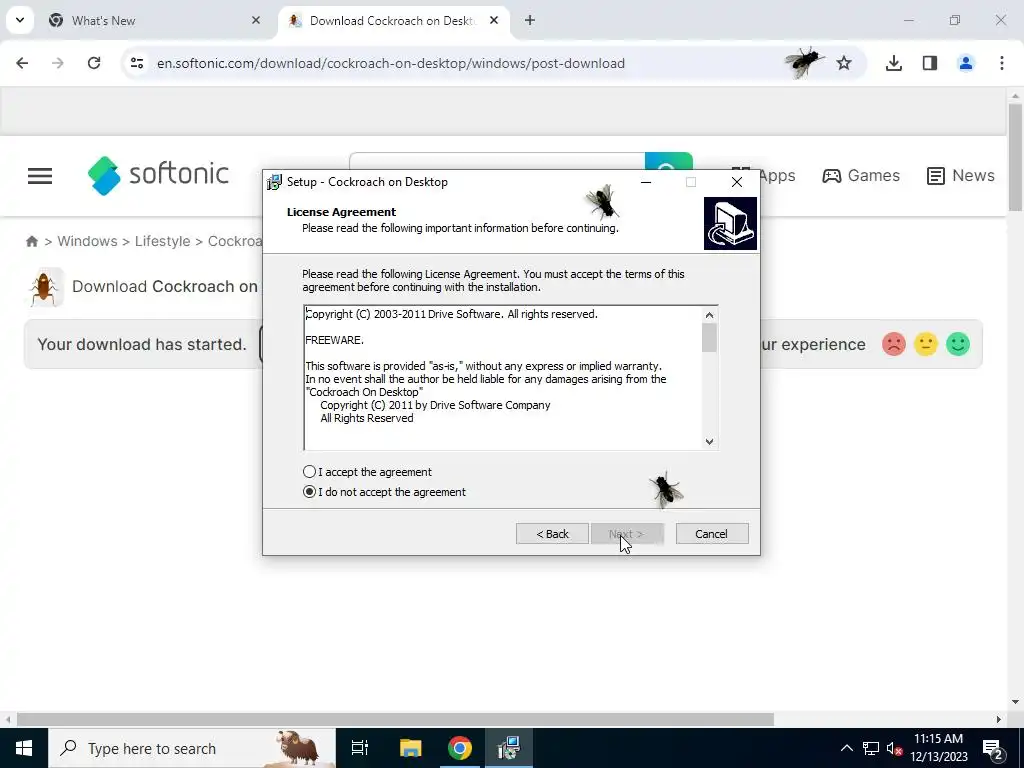Reload the Softonic page
The width and height of the screenshot is (1024, 768).
click(x=94, y=63)
